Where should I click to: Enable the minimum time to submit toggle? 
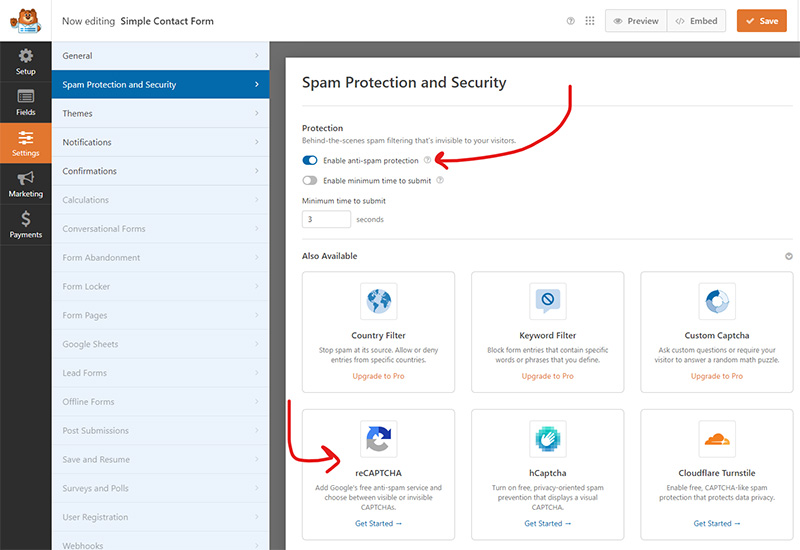coord(310,180)
